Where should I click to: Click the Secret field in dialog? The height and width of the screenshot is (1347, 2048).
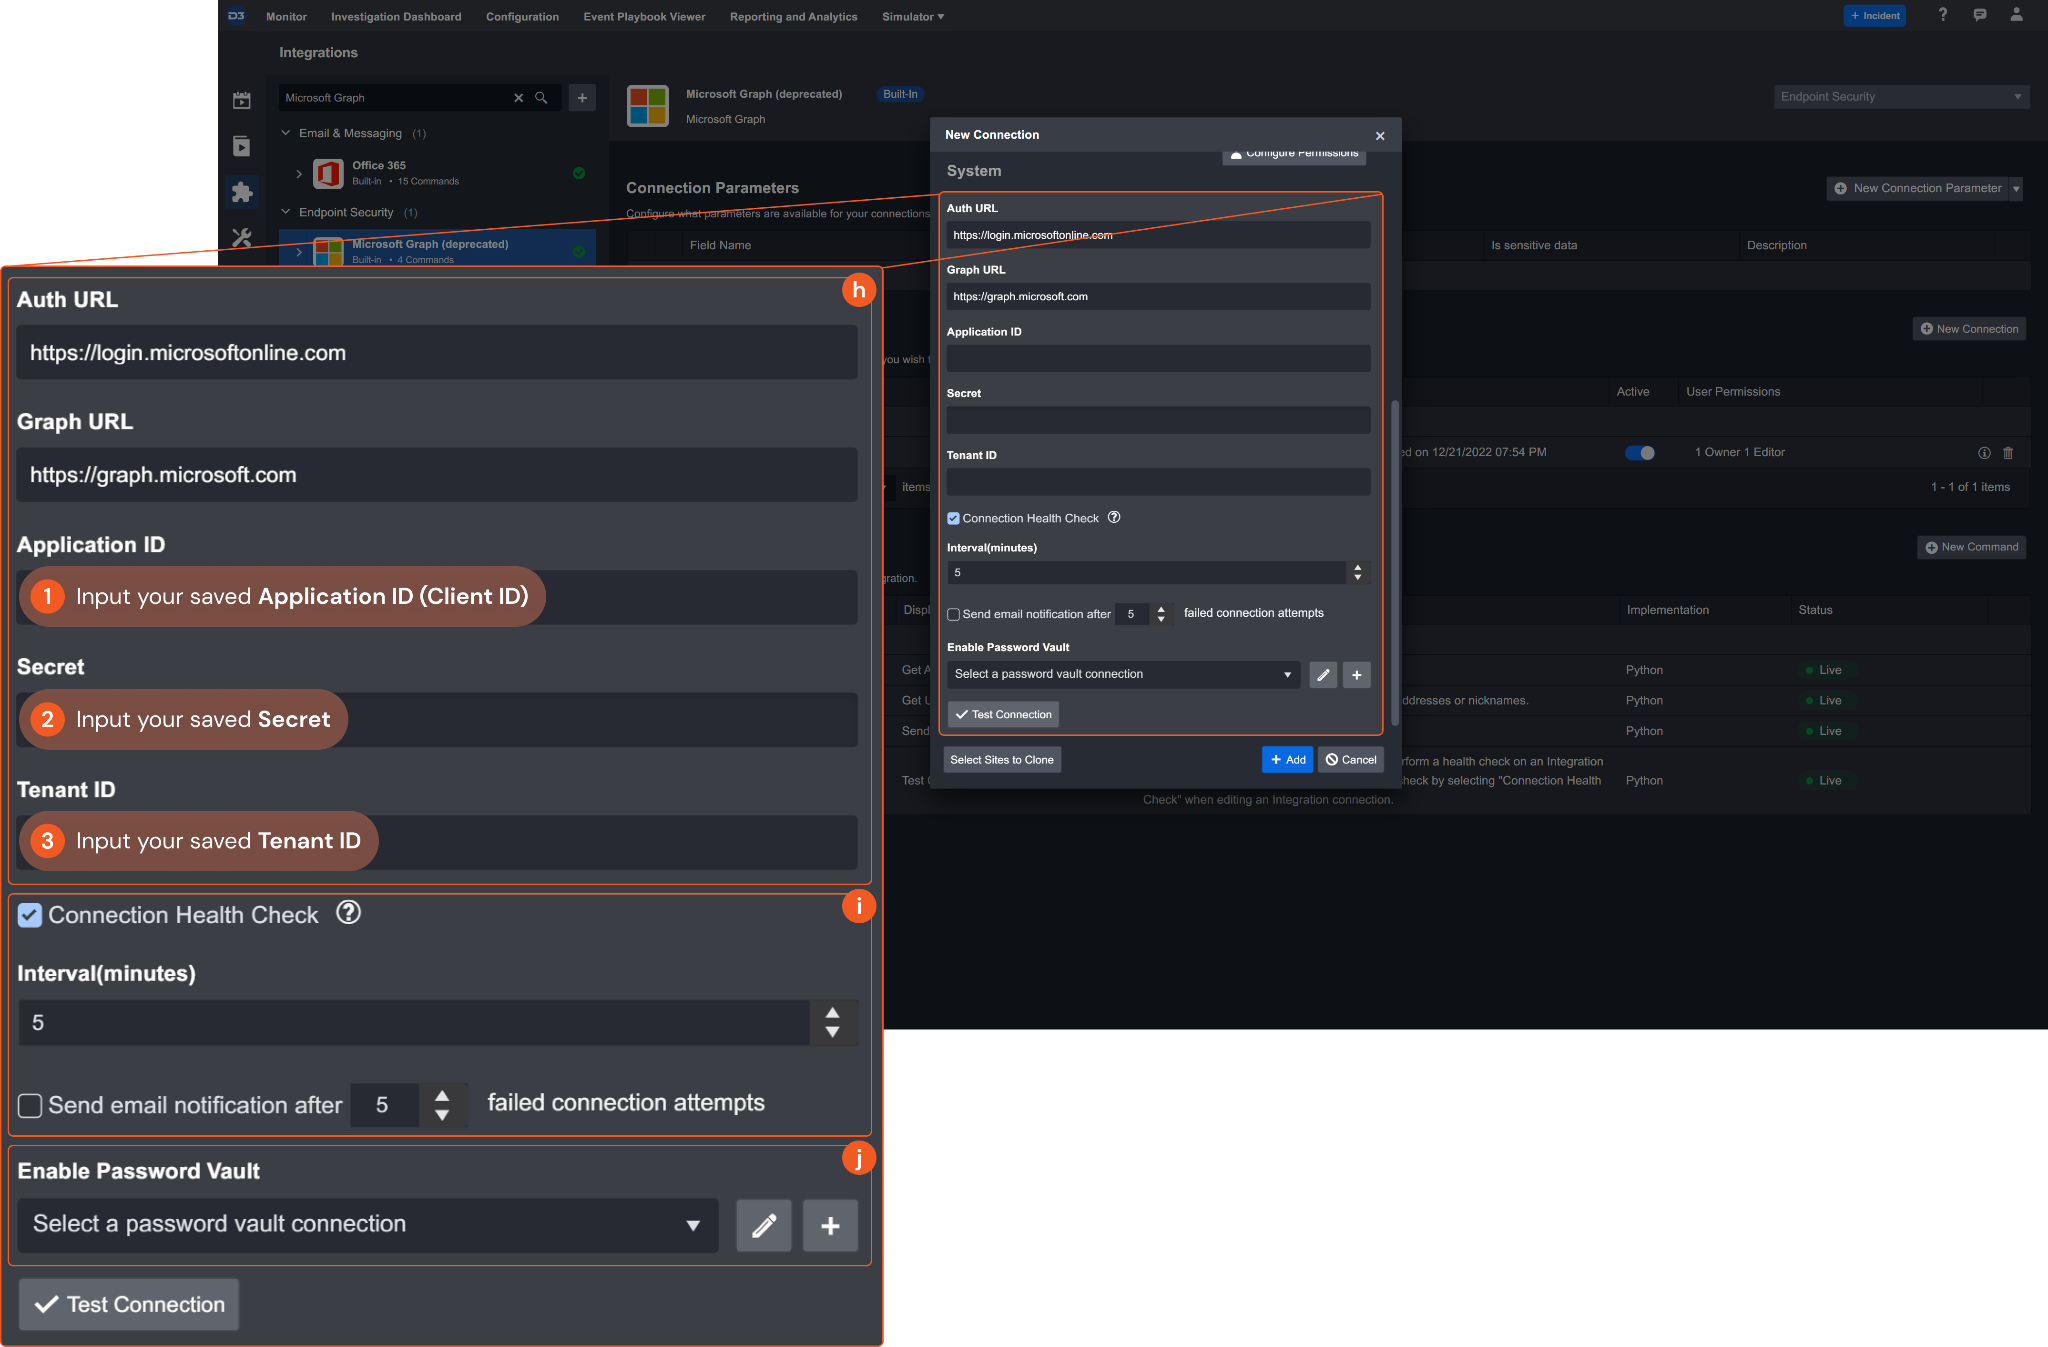pyautogui.click(x=1158, y=420)
